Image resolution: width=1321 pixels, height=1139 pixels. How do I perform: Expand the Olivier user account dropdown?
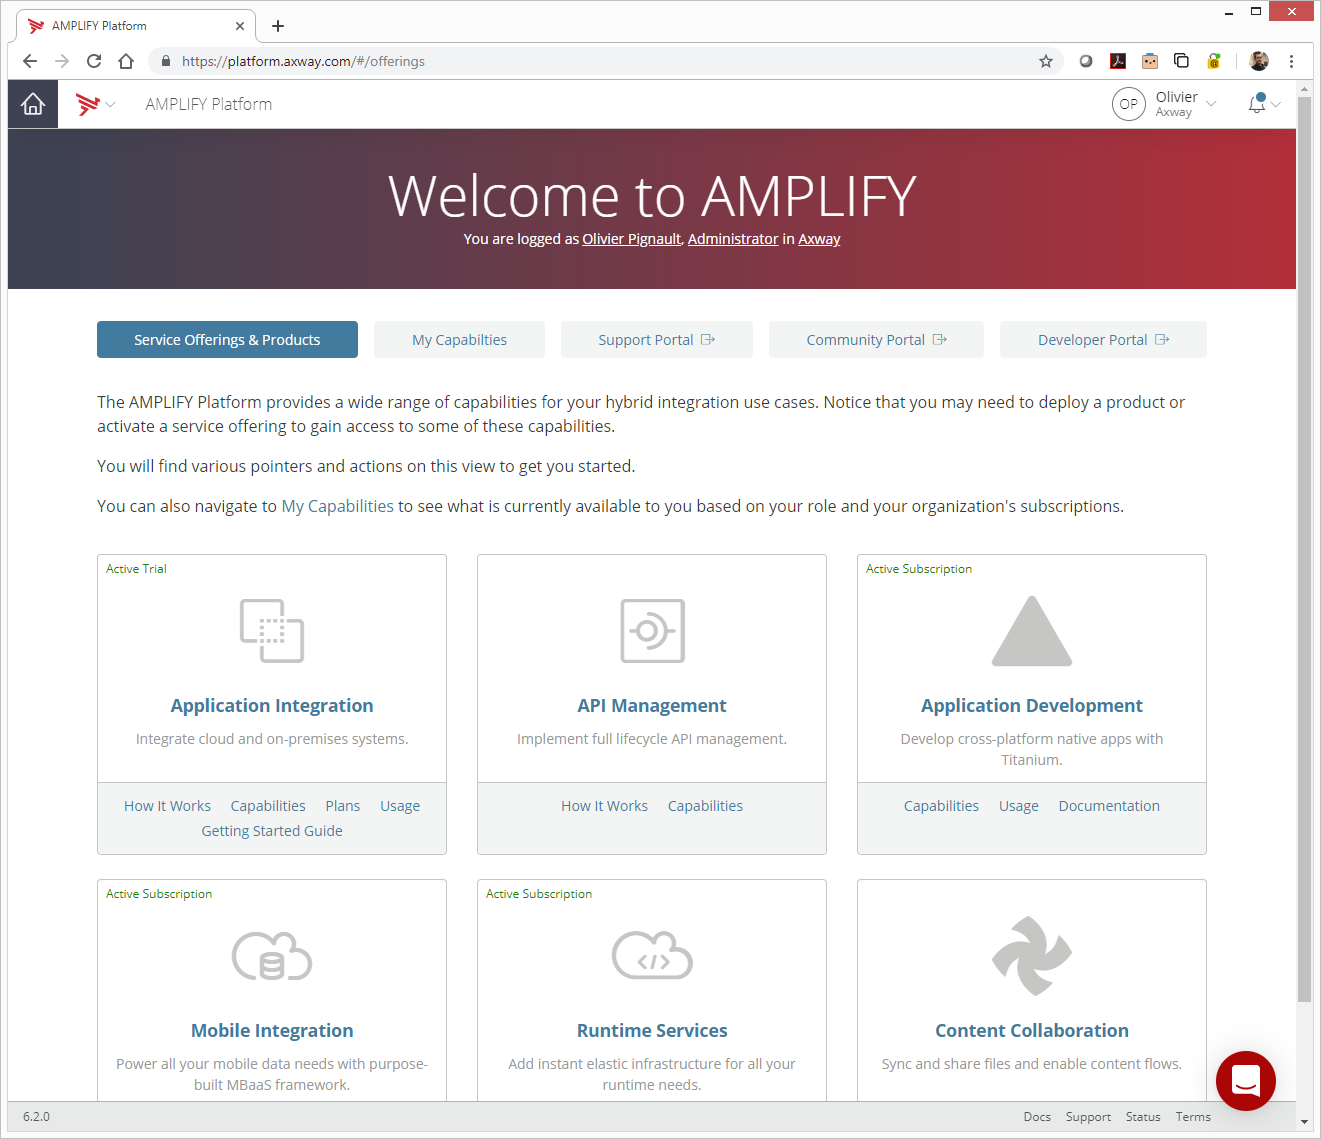[x=1211, y=104]
